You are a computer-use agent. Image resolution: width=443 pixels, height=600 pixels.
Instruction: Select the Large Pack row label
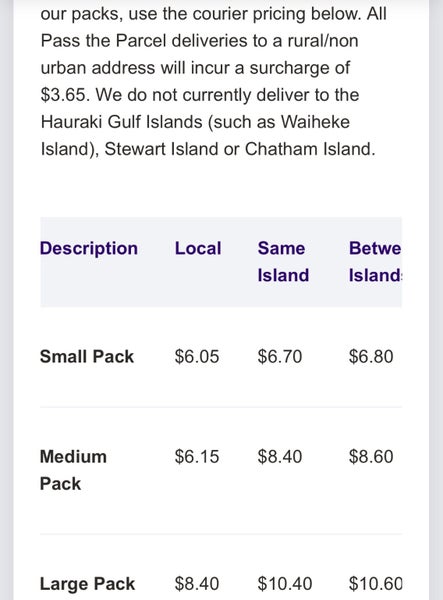coord(88,584)
